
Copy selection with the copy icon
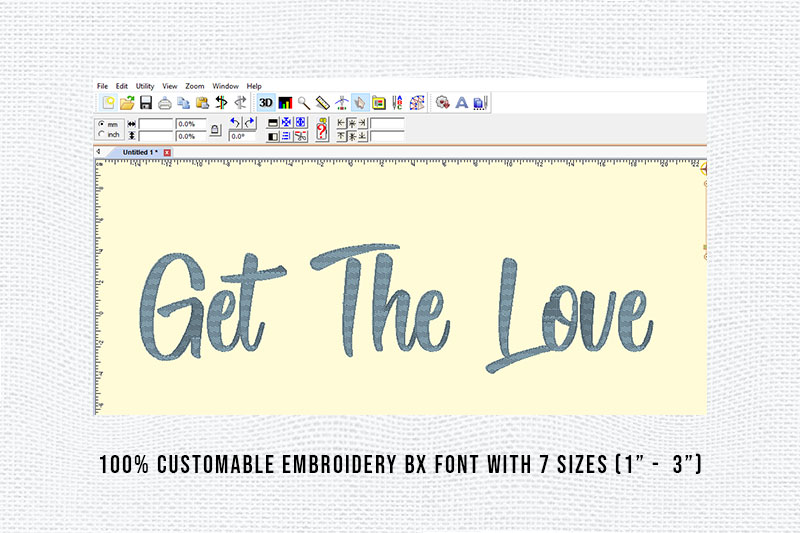[183, 103]
